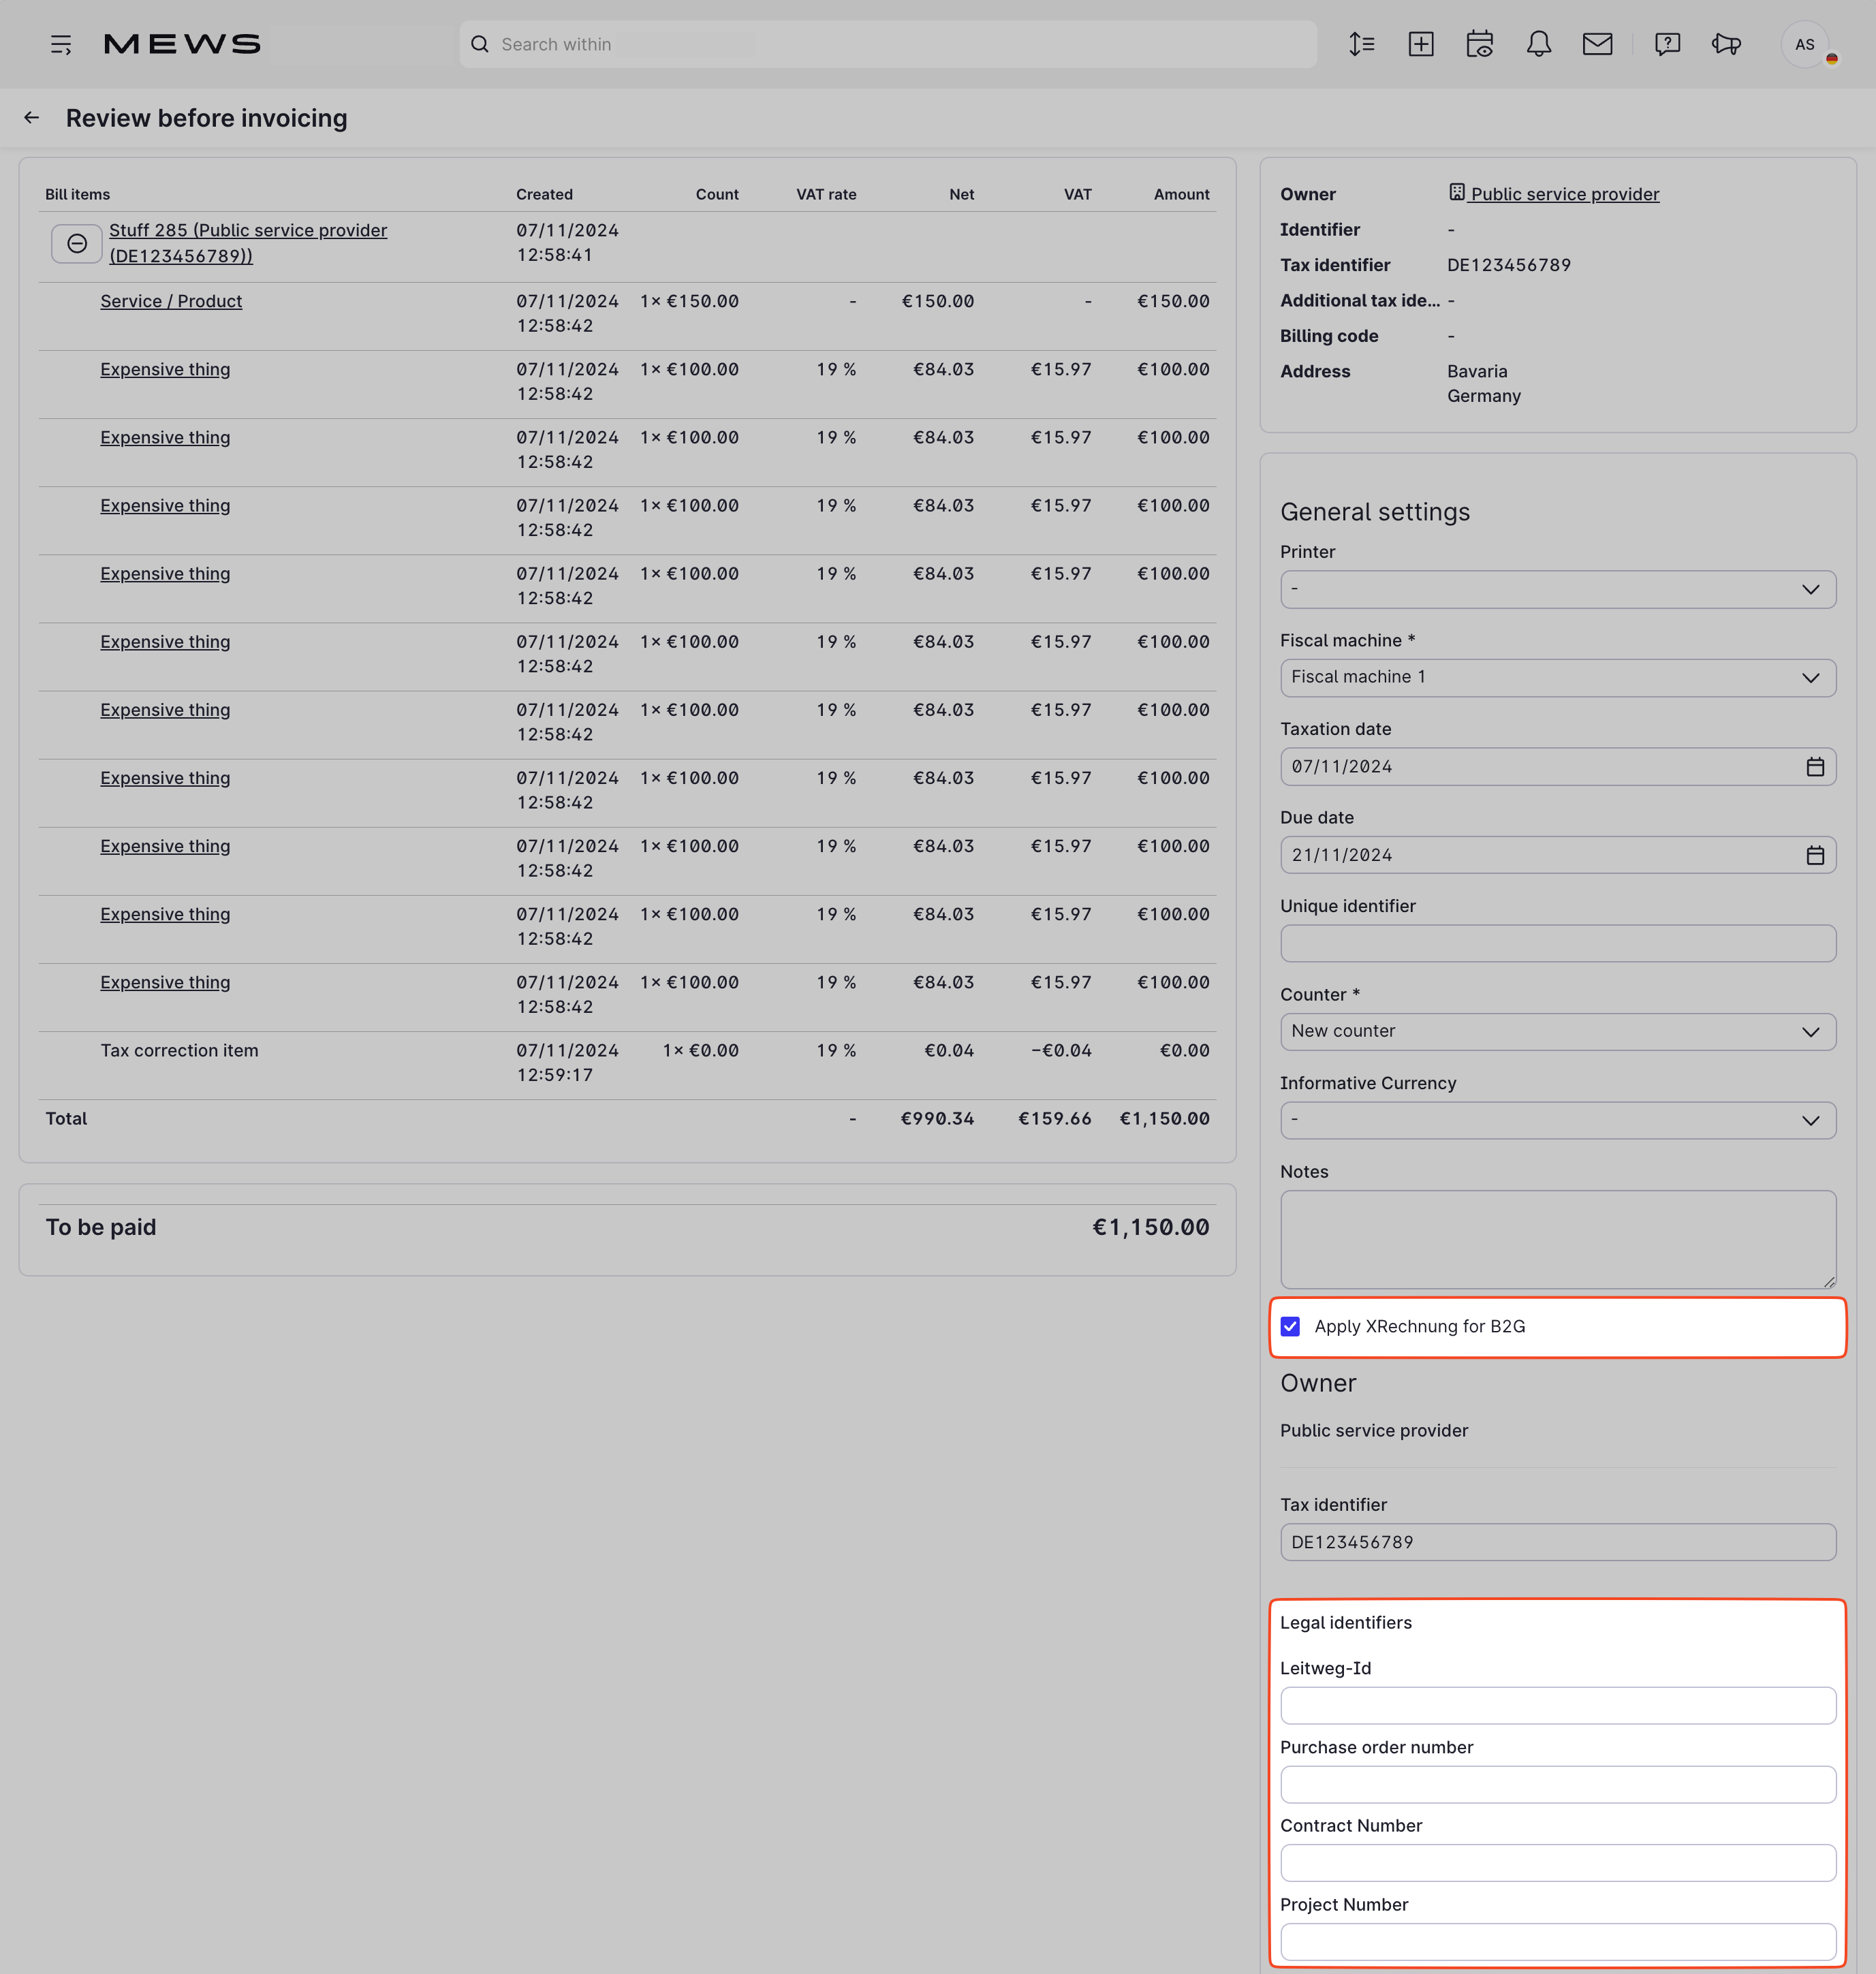
Task: Open the Counter dropdown
Action: (x=1558, y=1031)
